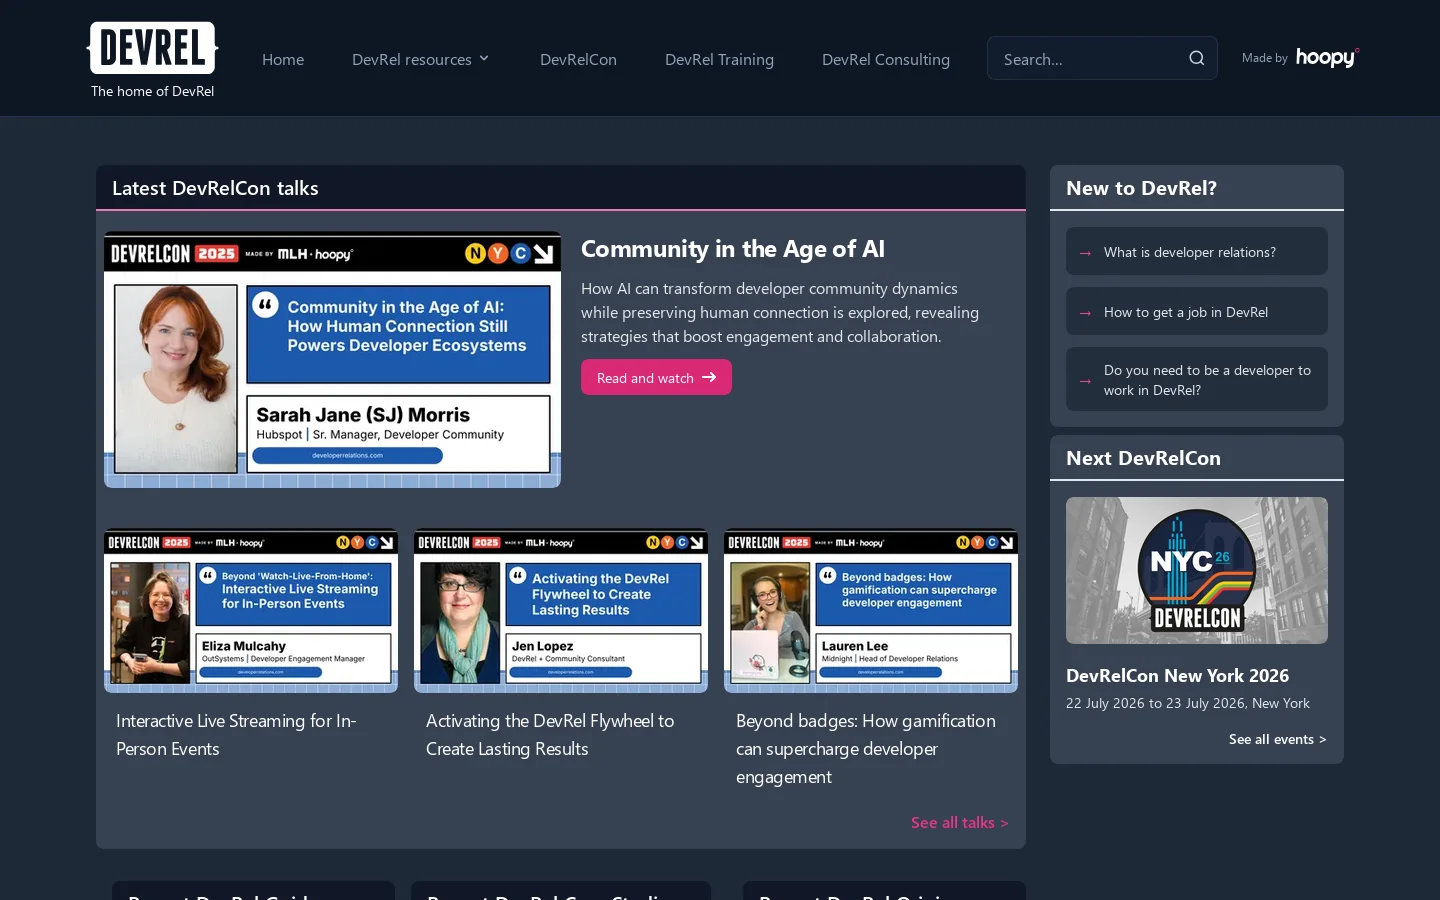
Task: Click See all events link
Action: [1277, 739]
